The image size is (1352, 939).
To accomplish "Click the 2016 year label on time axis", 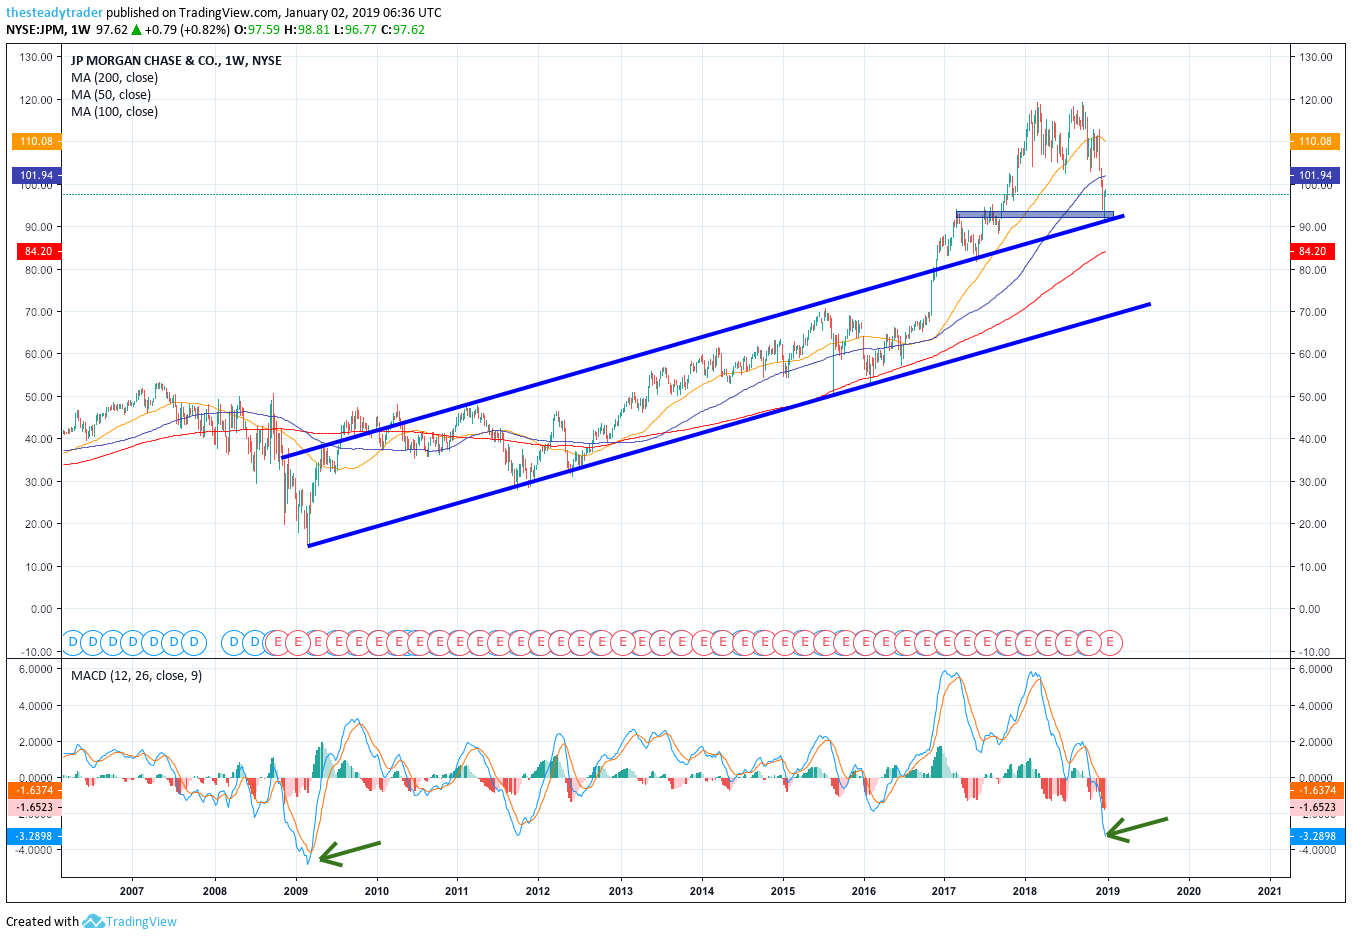I will [864, 891].
